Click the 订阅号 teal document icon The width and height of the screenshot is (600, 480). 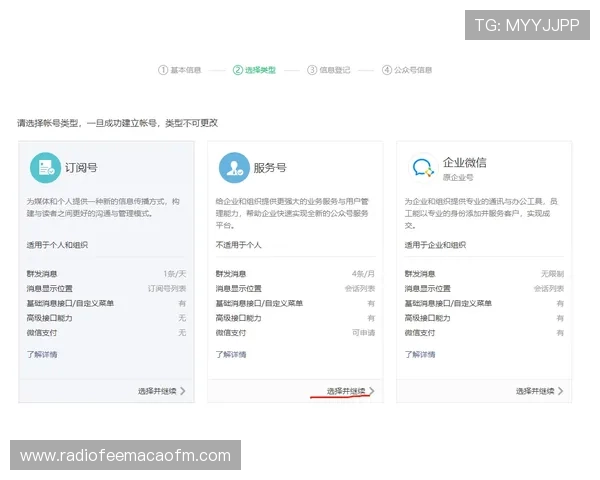point(45,168)
